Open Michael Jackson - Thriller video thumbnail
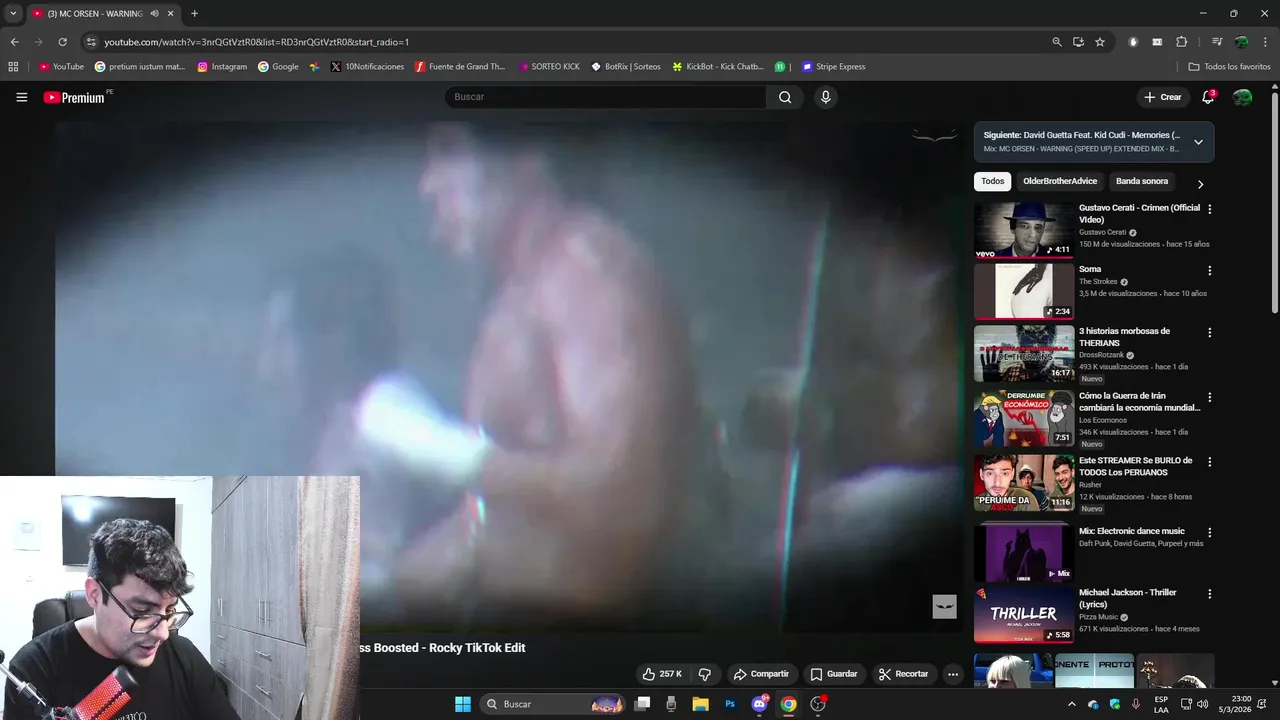1280x720 pixels. [1024, 615]
